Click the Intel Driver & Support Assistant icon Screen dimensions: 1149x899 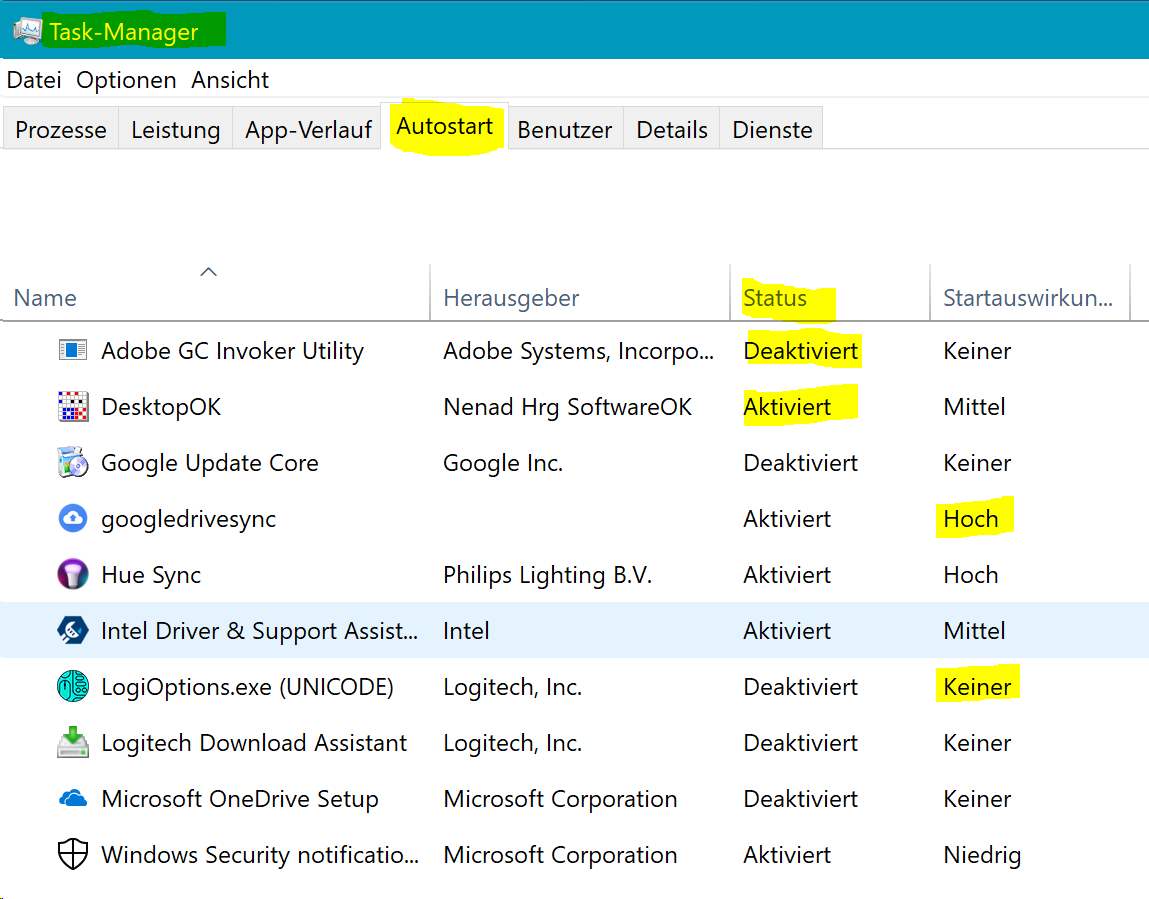tap(73, 631)
